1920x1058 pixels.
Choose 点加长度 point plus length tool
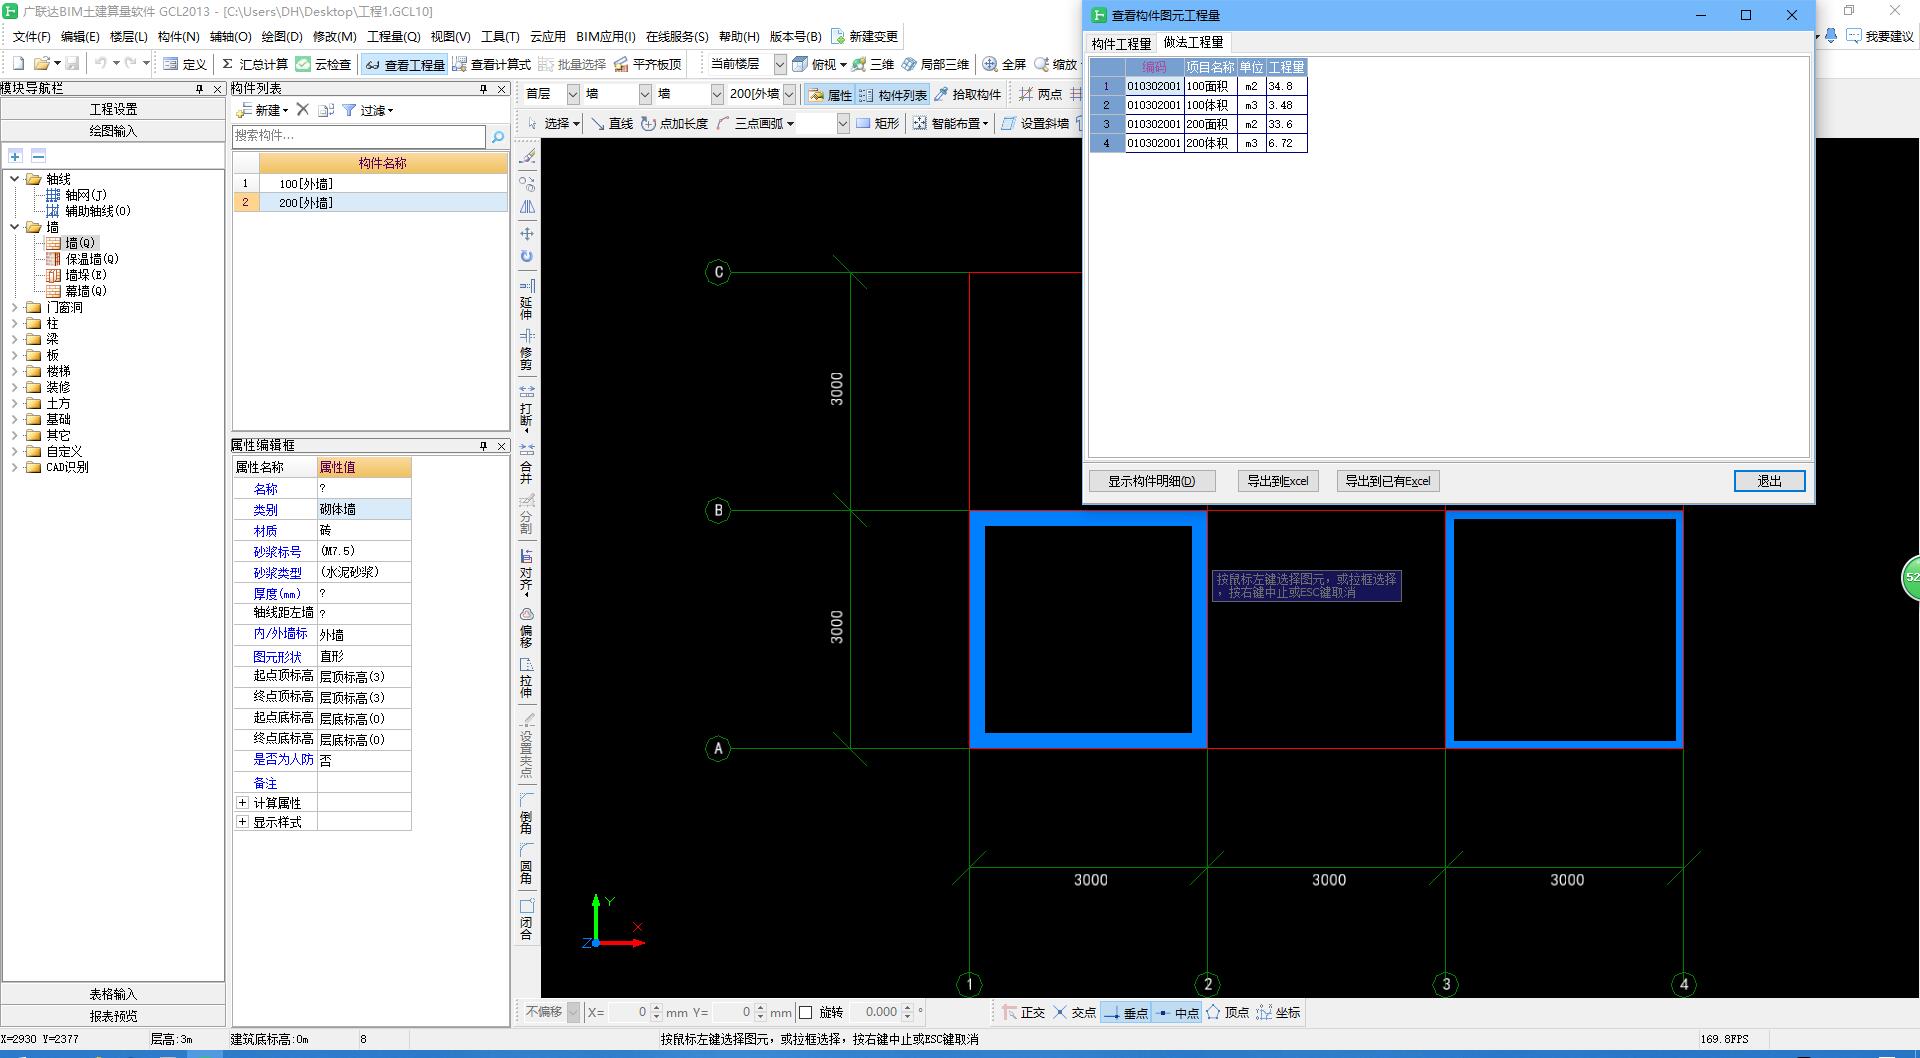point(675,123)
